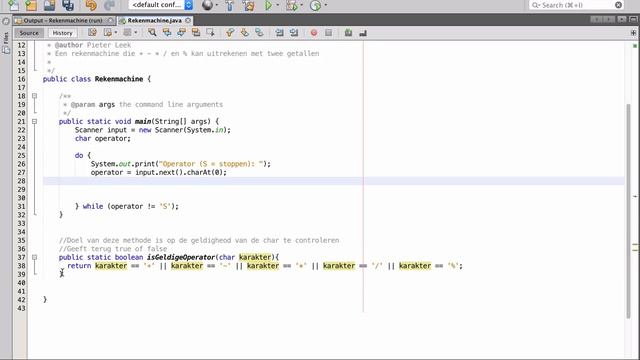
Task: Click the Clean and Build icon
Action: click(x=249, y=5)
